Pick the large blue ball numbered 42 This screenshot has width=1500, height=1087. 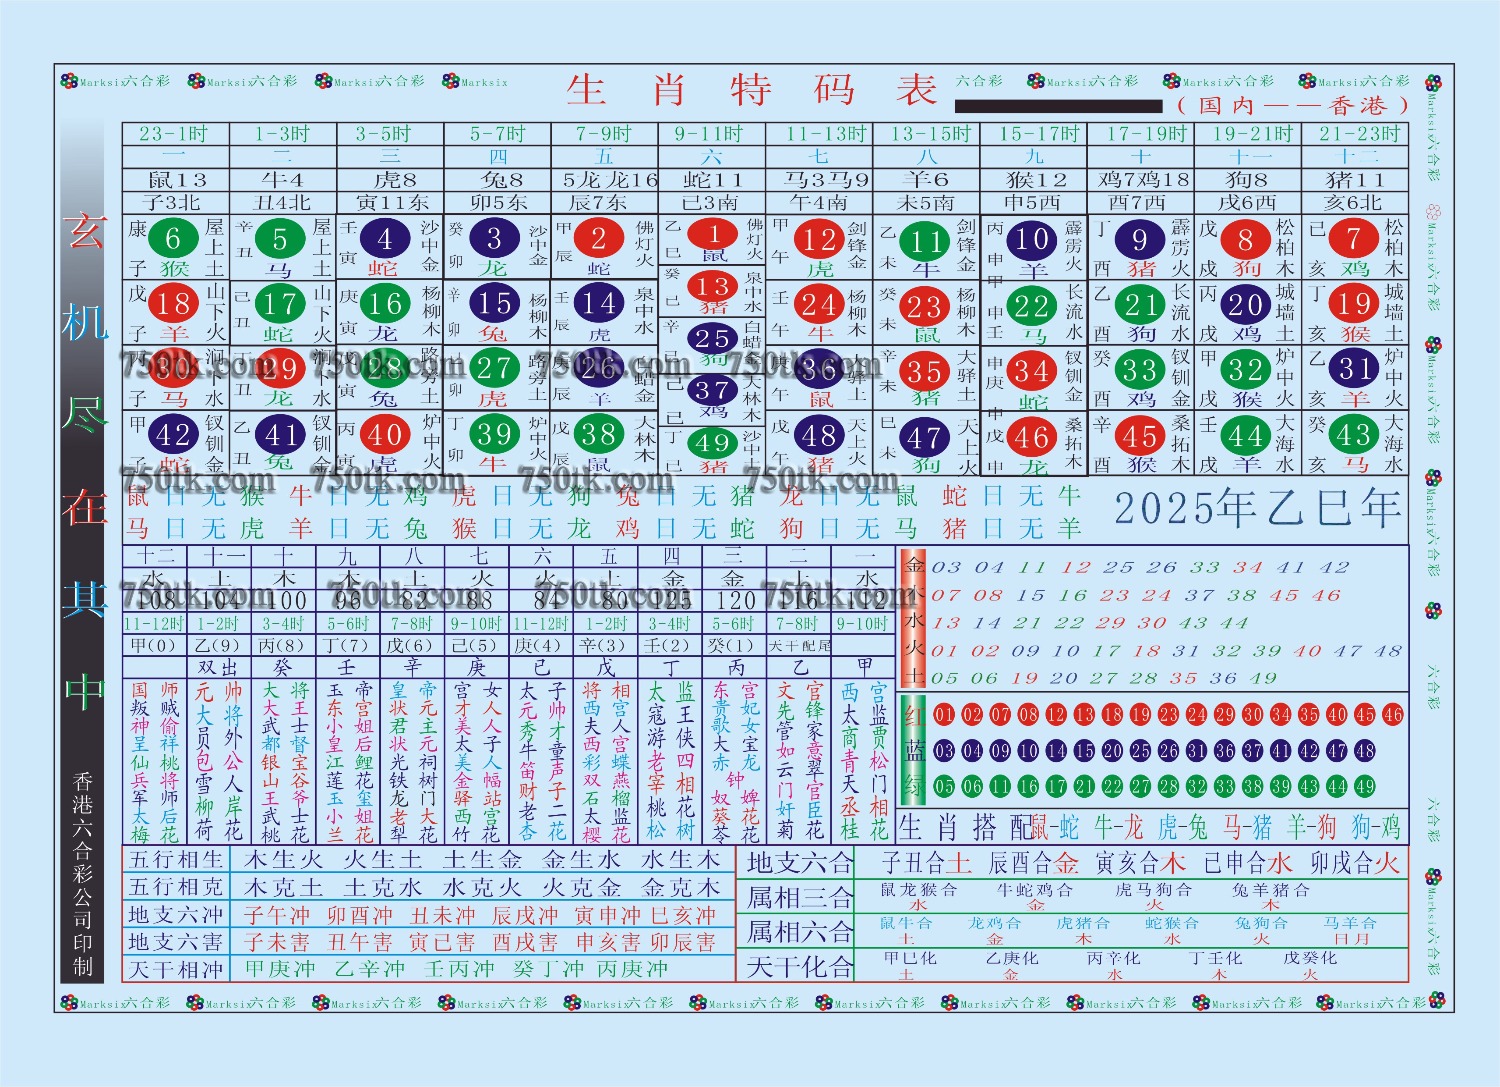coord(173,436)
